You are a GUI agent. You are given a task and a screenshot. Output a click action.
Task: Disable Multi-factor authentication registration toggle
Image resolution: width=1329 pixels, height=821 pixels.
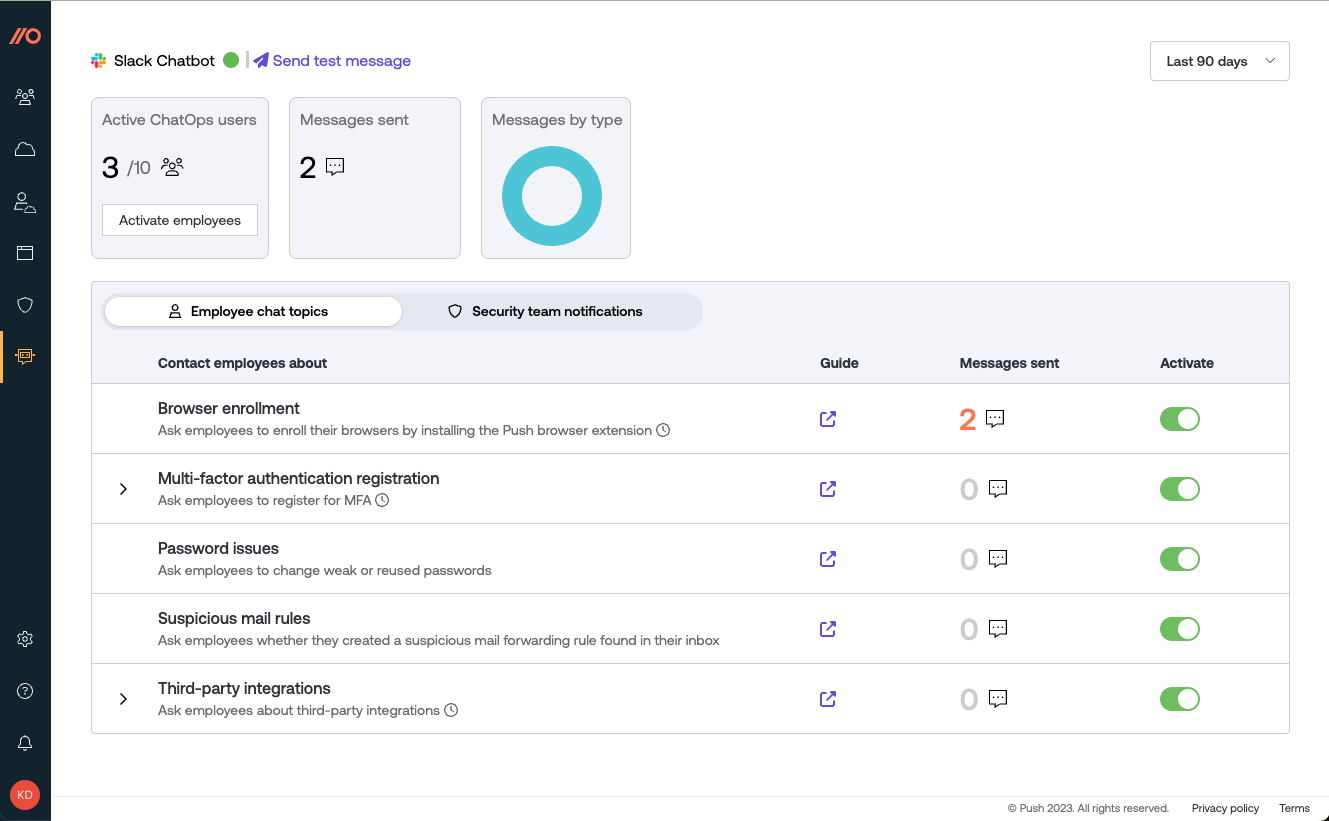coord(1180,489)
